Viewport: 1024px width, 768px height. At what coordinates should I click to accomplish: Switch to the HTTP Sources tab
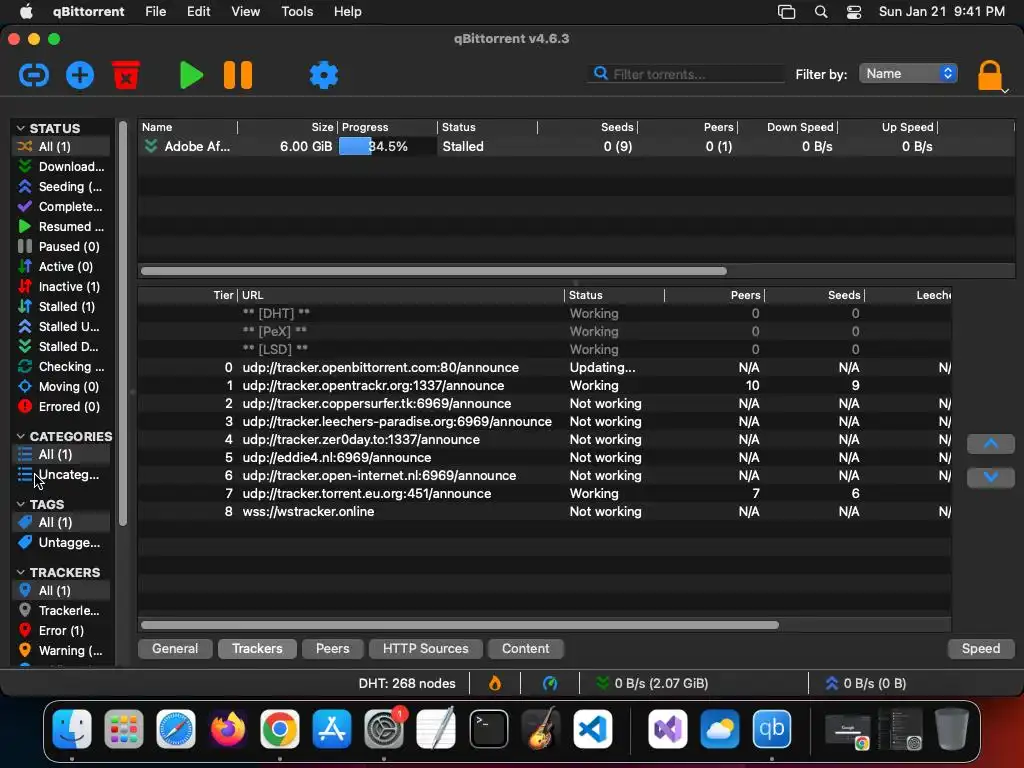[x=426, y=648]
